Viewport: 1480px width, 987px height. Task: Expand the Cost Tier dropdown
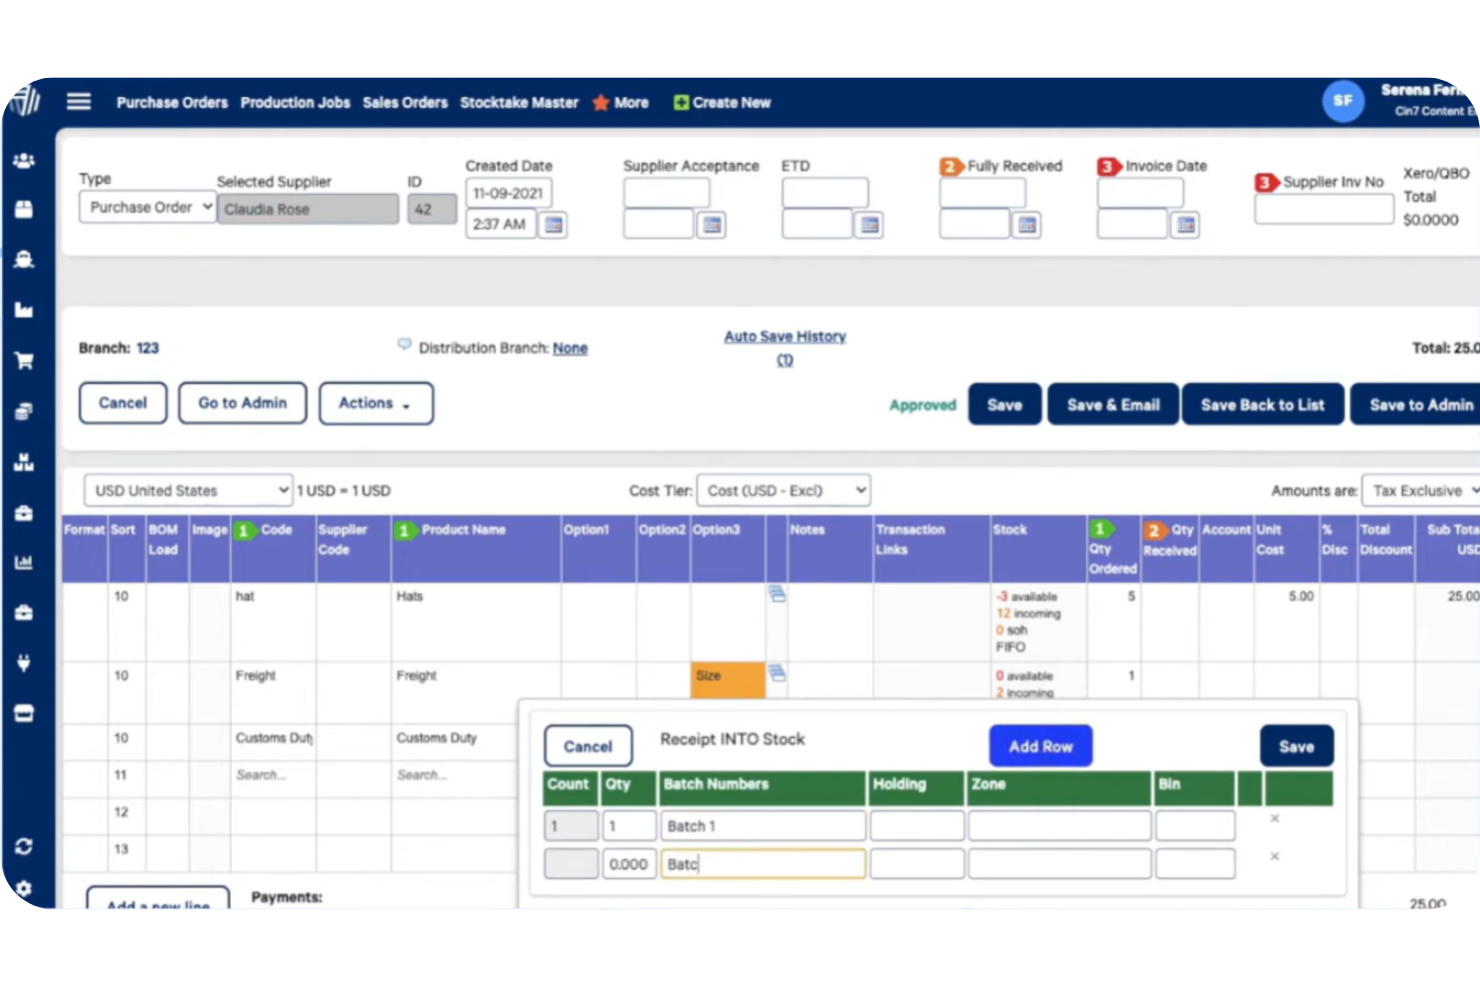click(783, 490)
